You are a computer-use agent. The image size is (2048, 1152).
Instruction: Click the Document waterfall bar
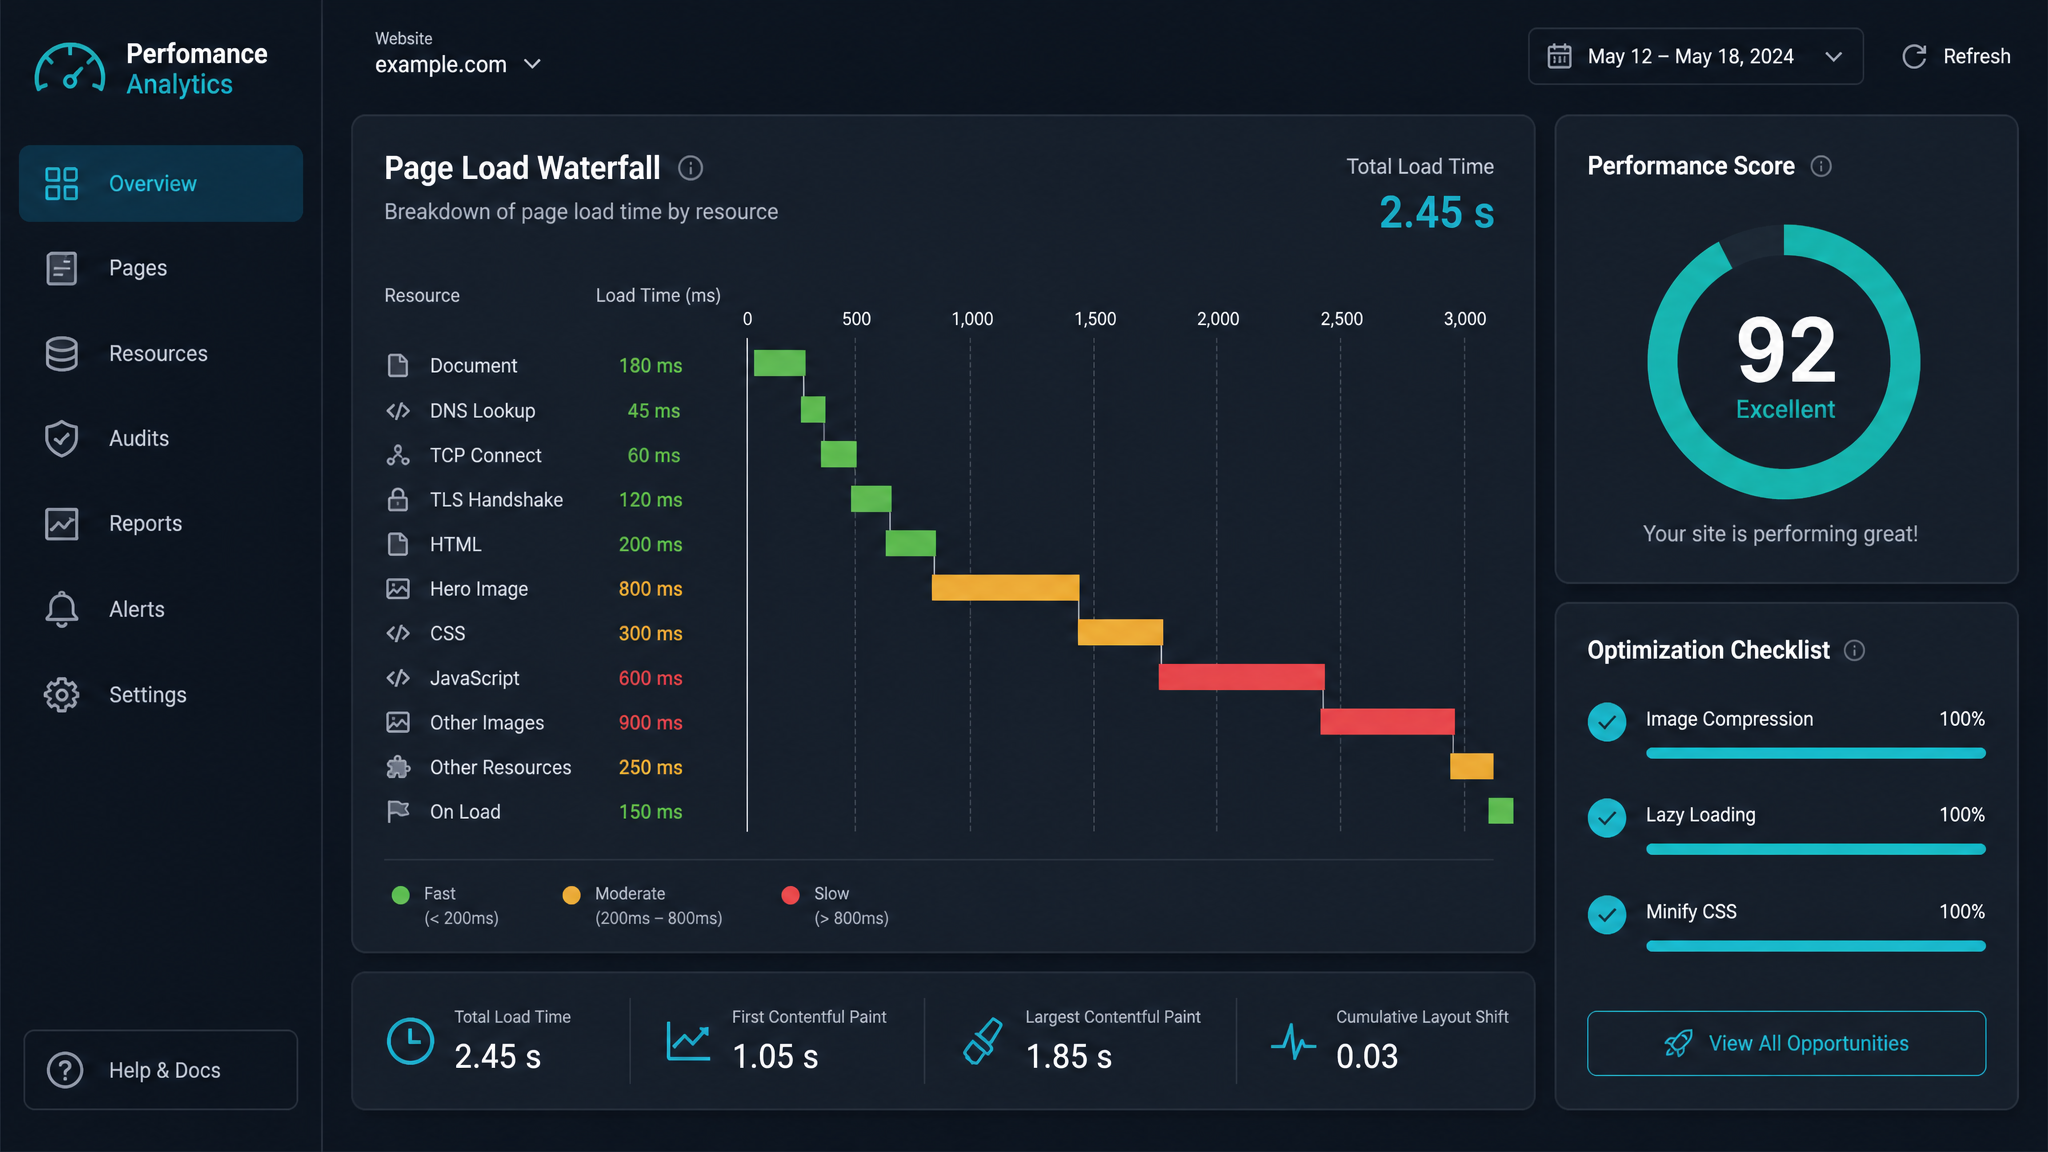(779, 363)
